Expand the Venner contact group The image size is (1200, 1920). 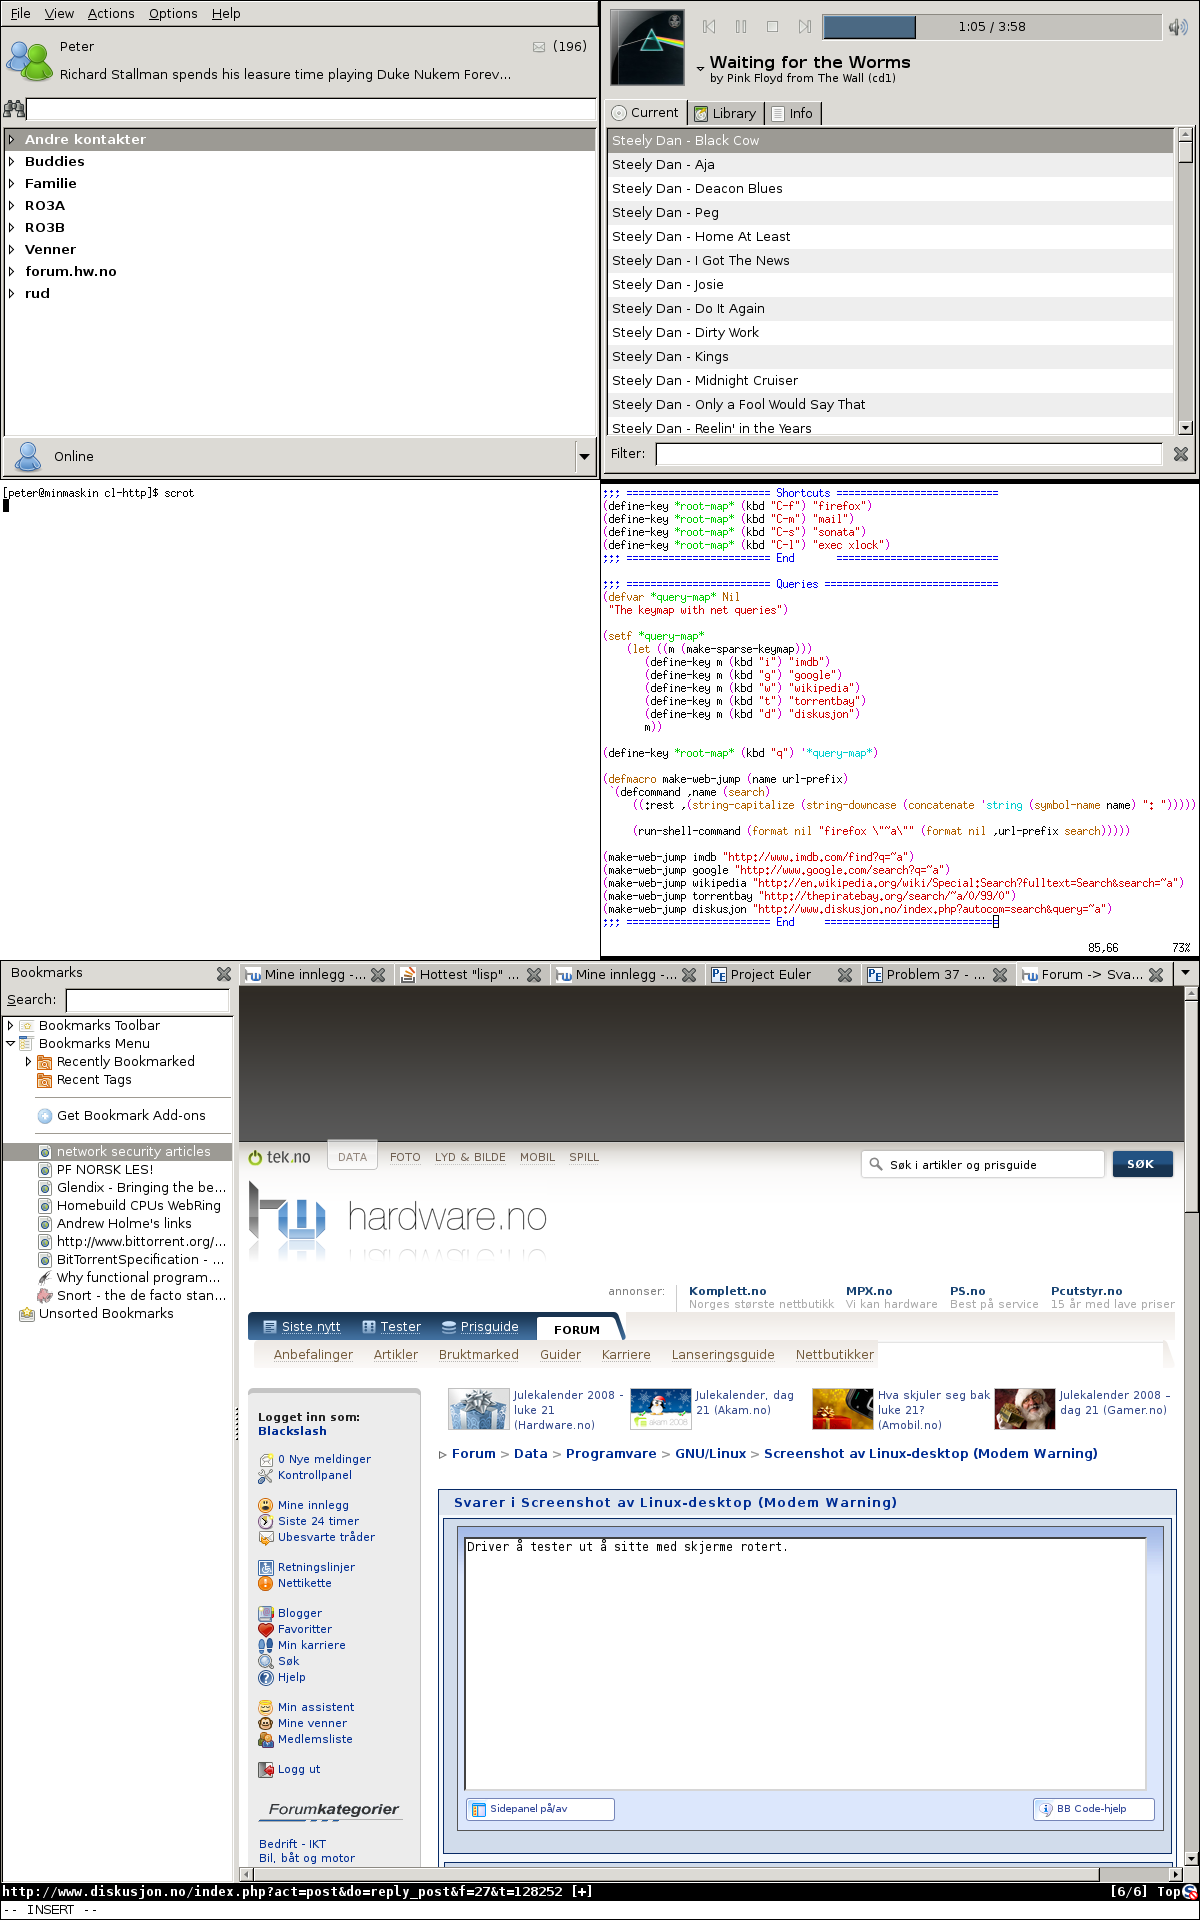point(12,249)
